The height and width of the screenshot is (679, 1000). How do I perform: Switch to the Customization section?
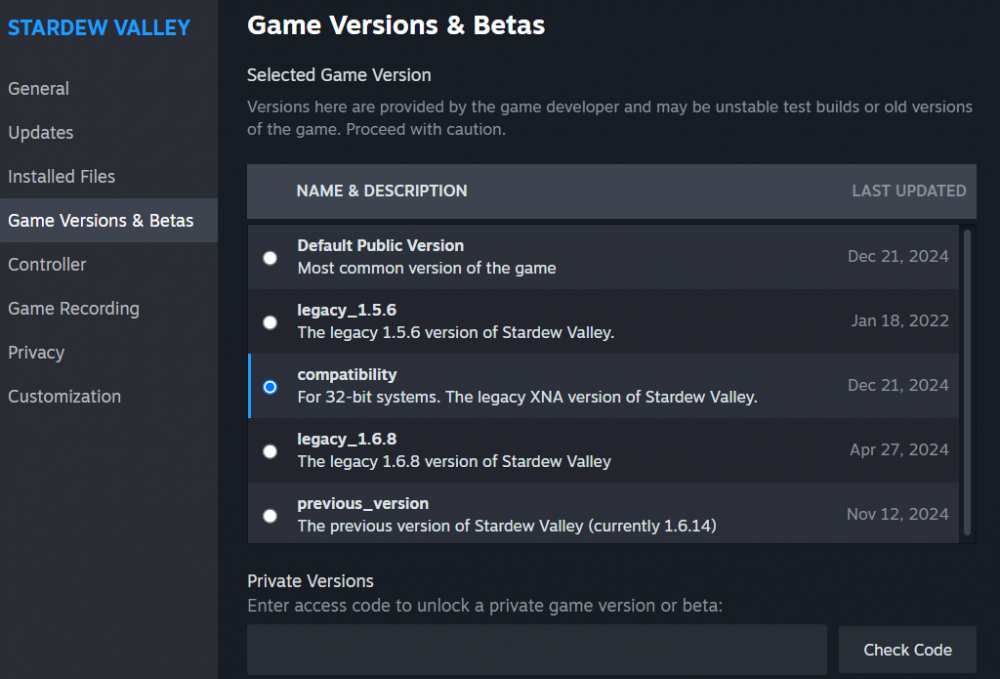65,397
